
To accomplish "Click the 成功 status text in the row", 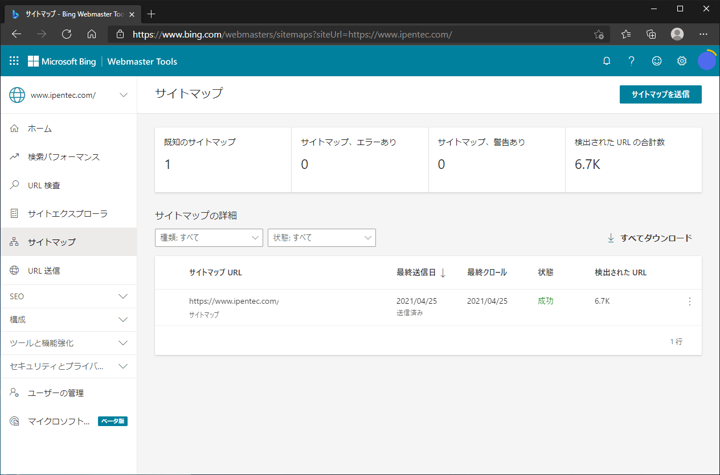I will pyautogui.click(x=546, y=301).
